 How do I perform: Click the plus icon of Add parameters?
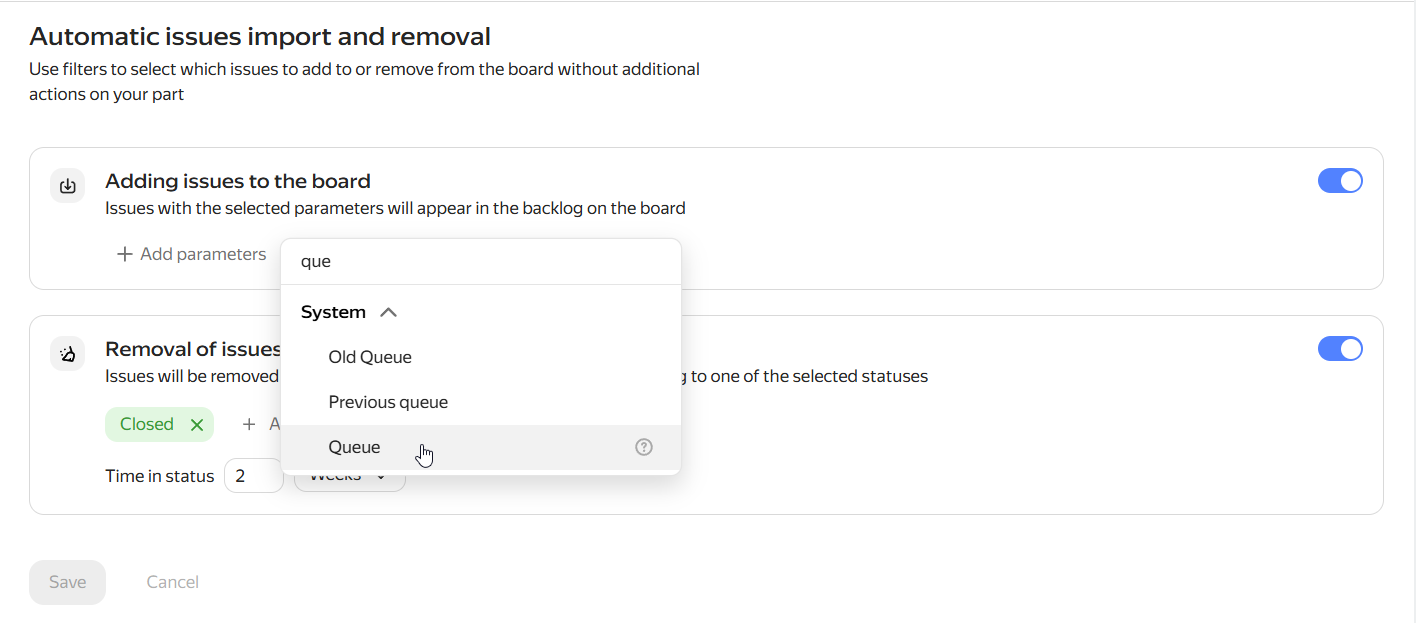tap(125, 254)
